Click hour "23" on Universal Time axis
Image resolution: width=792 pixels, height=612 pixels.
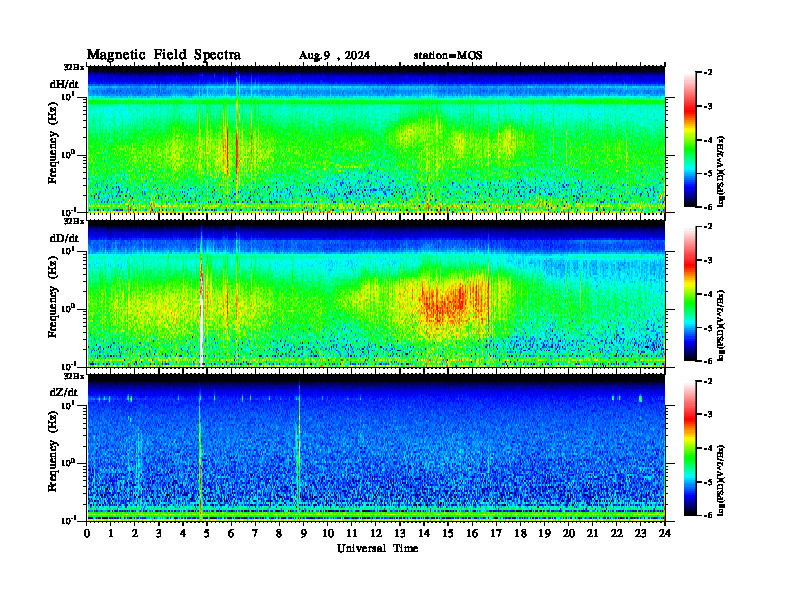(641, 533)
